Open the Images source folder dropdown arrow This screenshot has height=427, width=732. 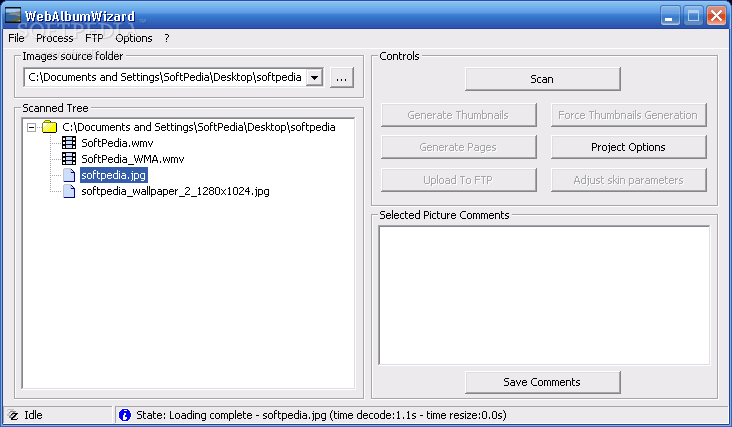pos(315,77)
